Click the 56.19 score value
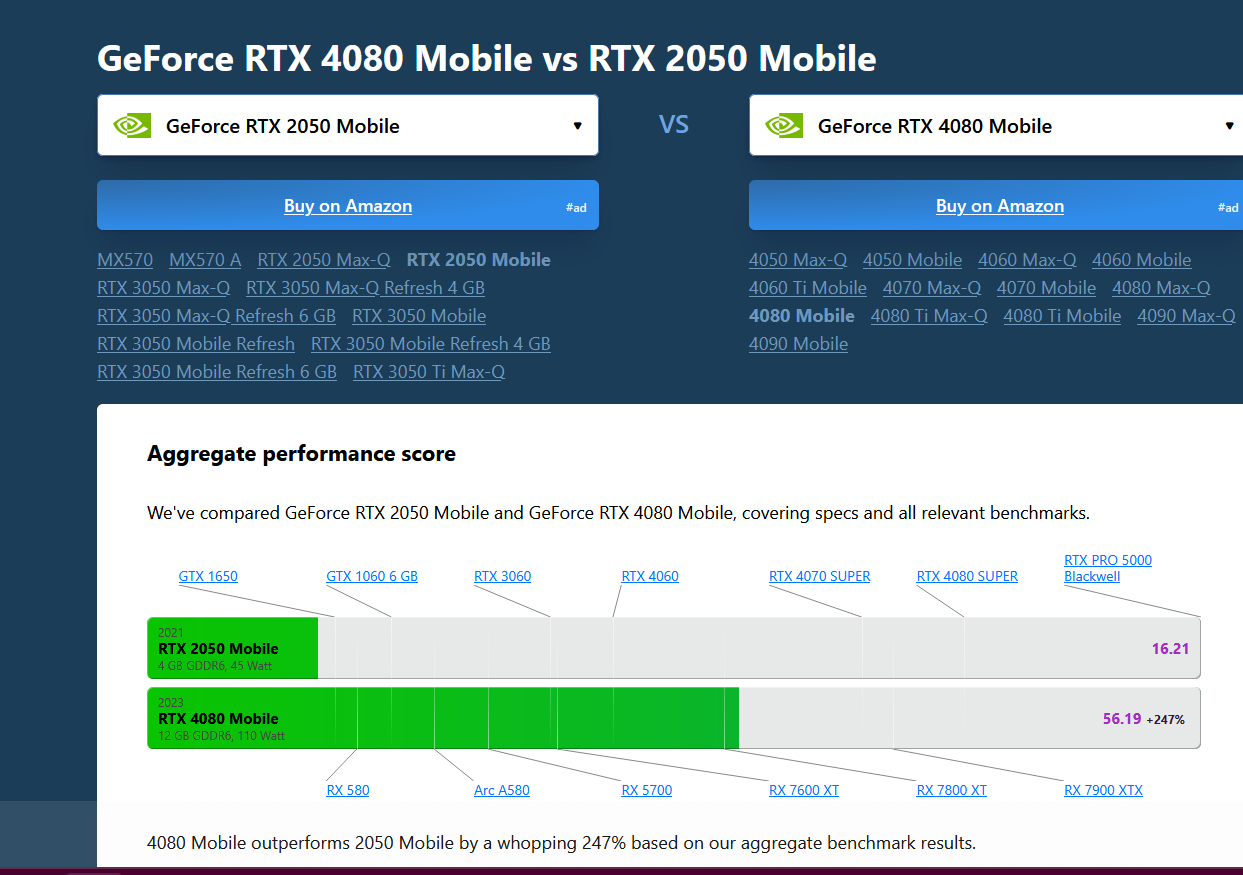The height and width of the screenshot is (875, 1243). 1122,718
